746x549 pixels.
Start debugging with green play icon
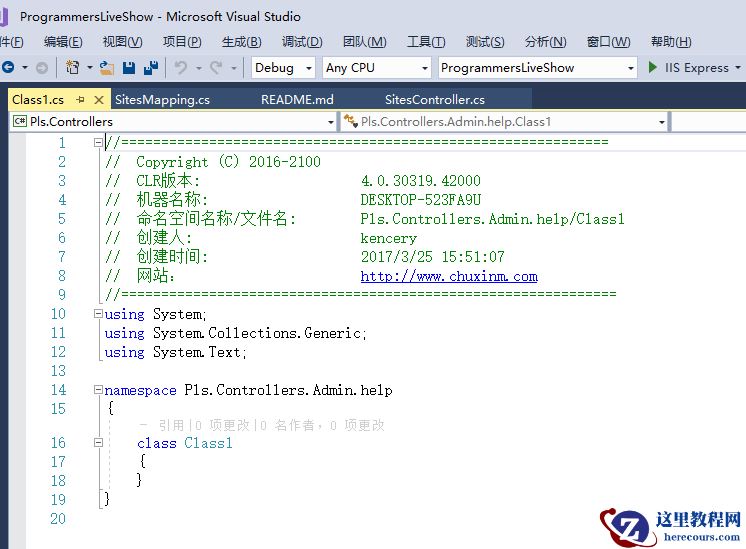(x=653, y=67)
